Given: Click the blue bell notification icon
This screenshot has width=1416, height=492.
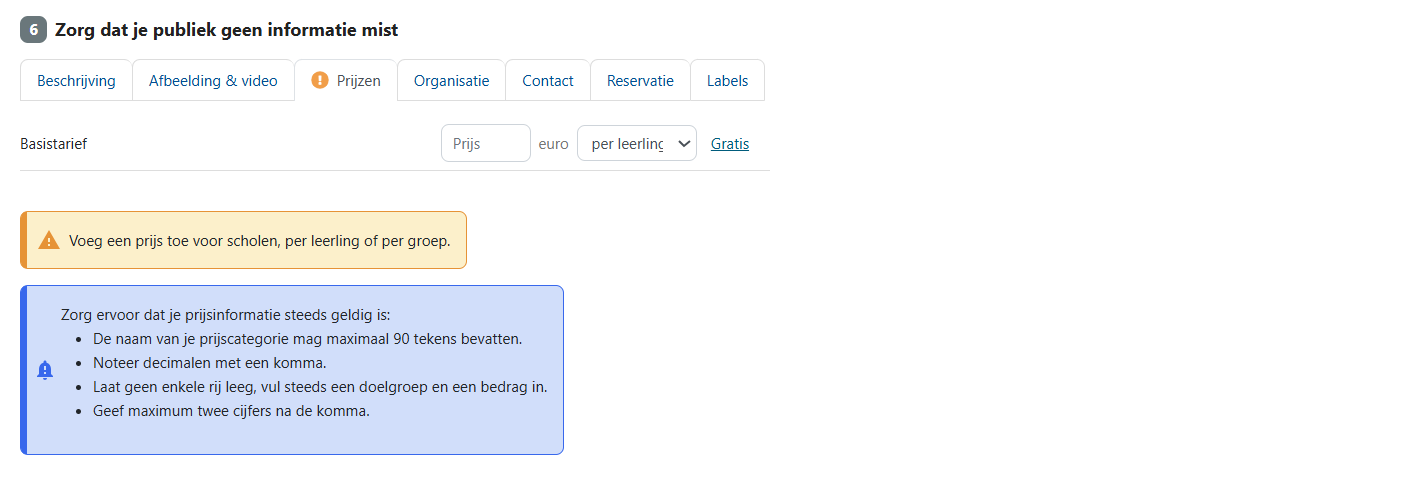Looking at the screenshot, I should point(45,370).
